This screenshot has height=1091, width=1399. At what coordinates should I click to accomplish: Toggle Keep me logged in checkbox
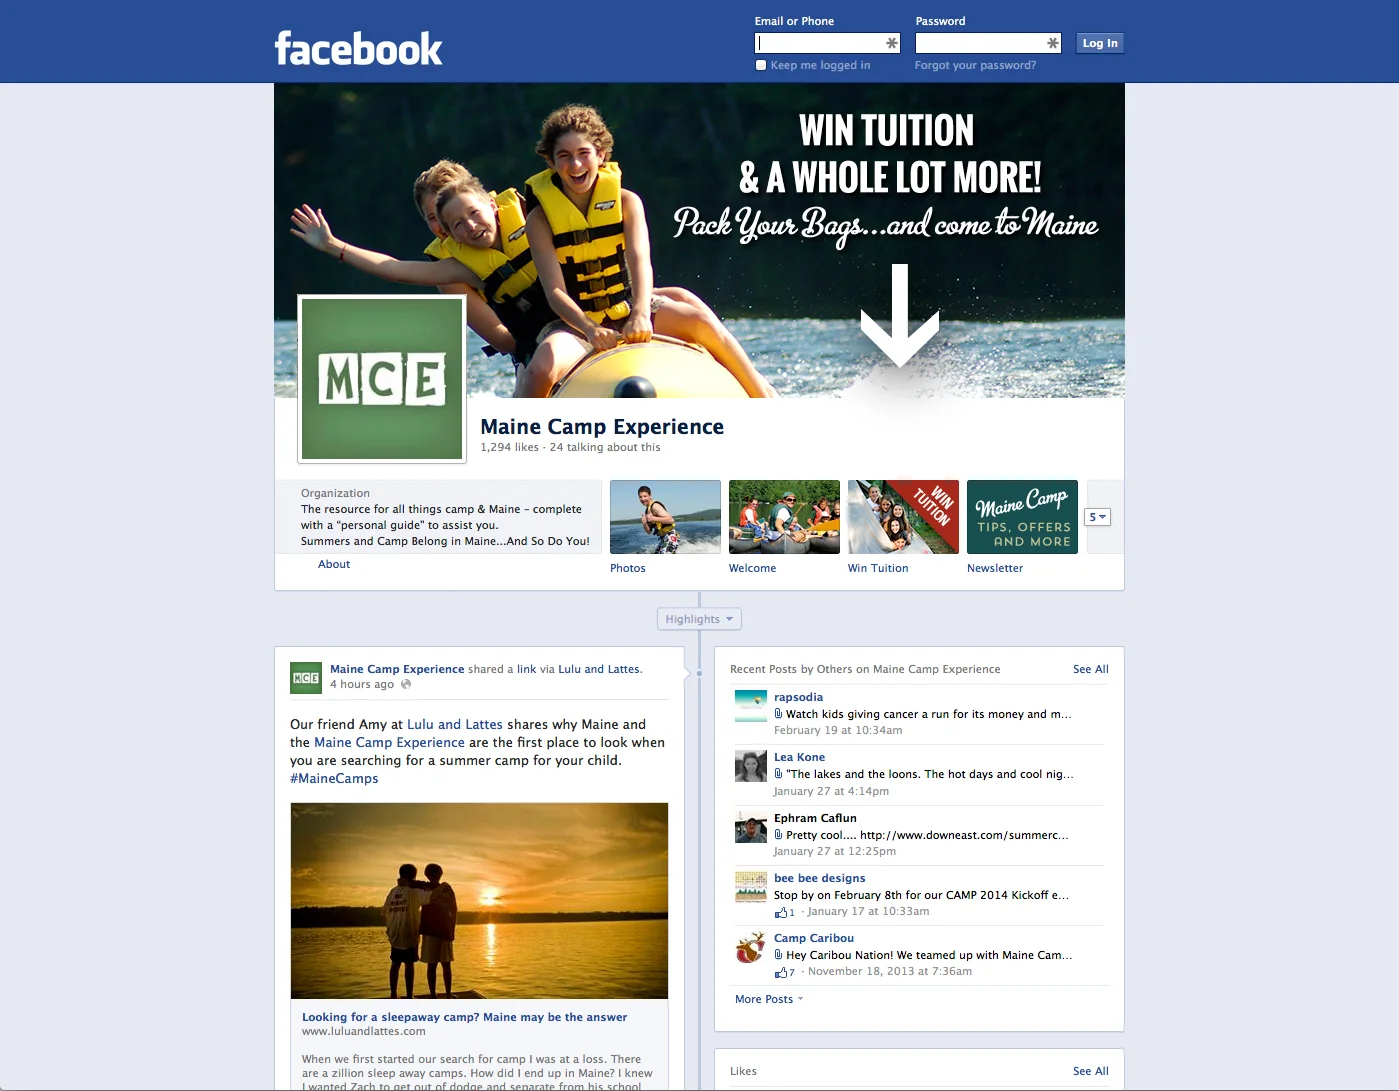(x=761, y=65)
